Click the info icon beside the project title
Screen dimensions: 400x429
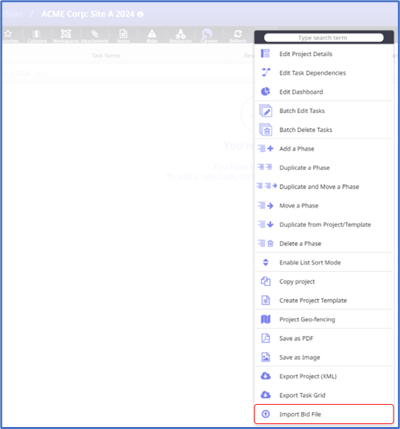(x=140, y=14)
